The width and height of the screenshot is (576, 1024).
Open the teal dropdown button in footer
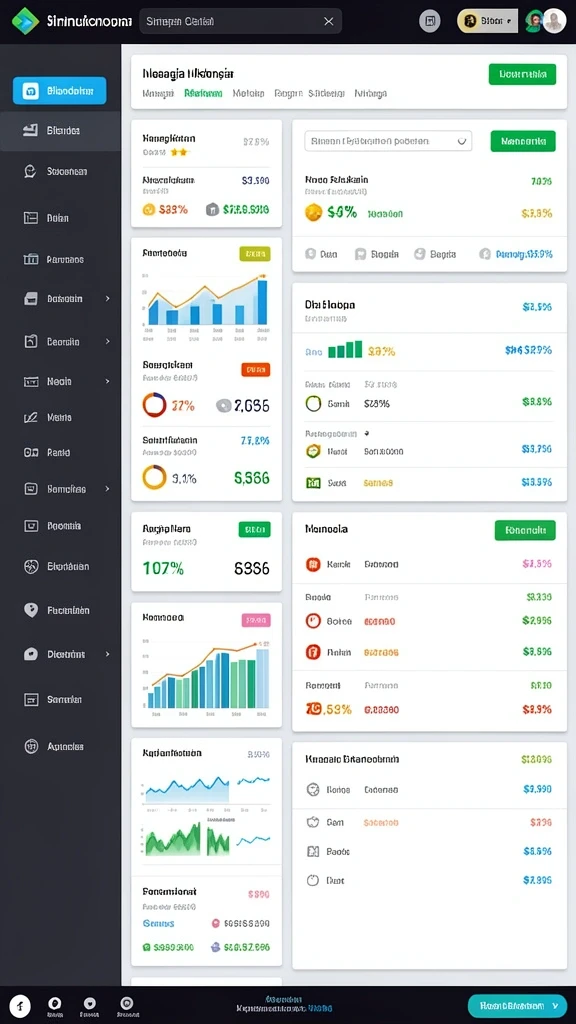pos(517,1006)
